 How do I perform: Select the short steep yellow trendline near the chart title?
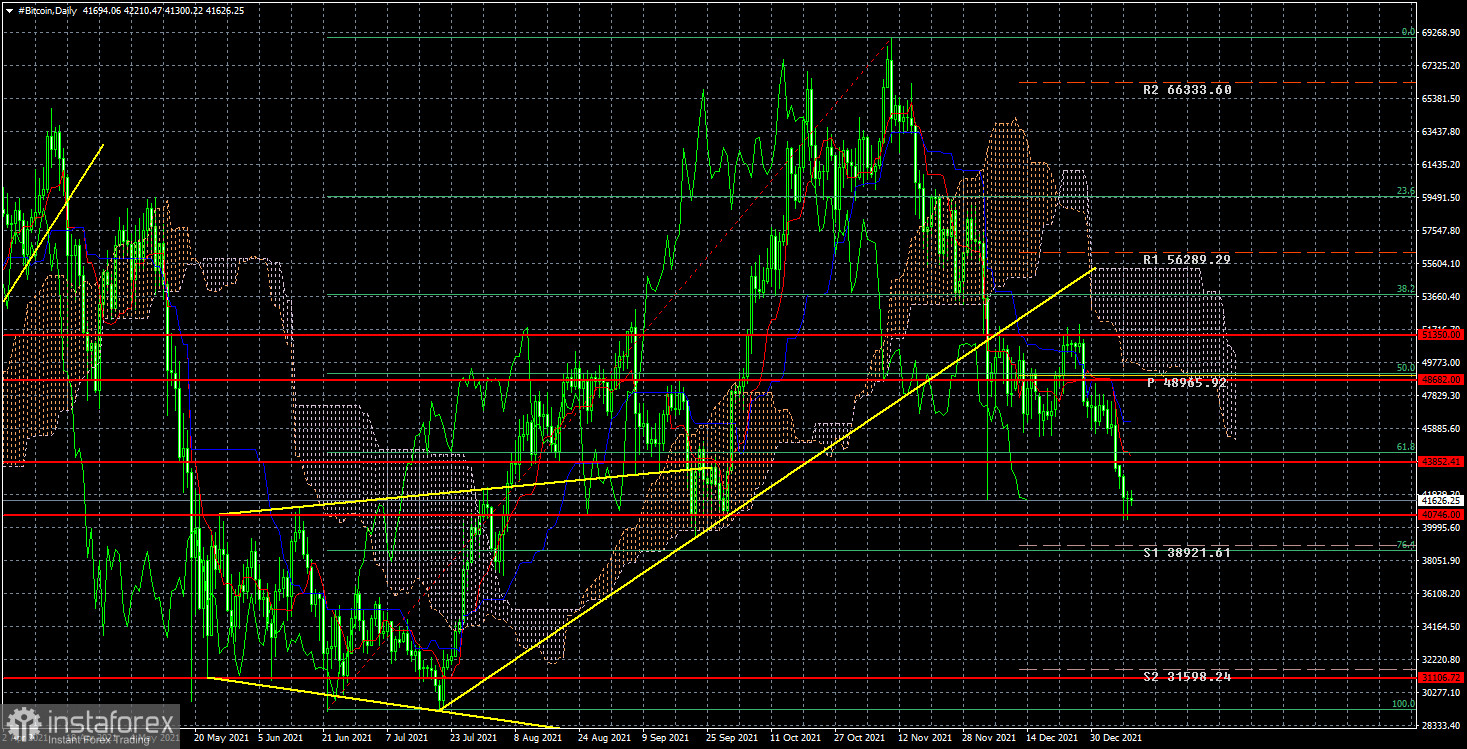point(53,223)
